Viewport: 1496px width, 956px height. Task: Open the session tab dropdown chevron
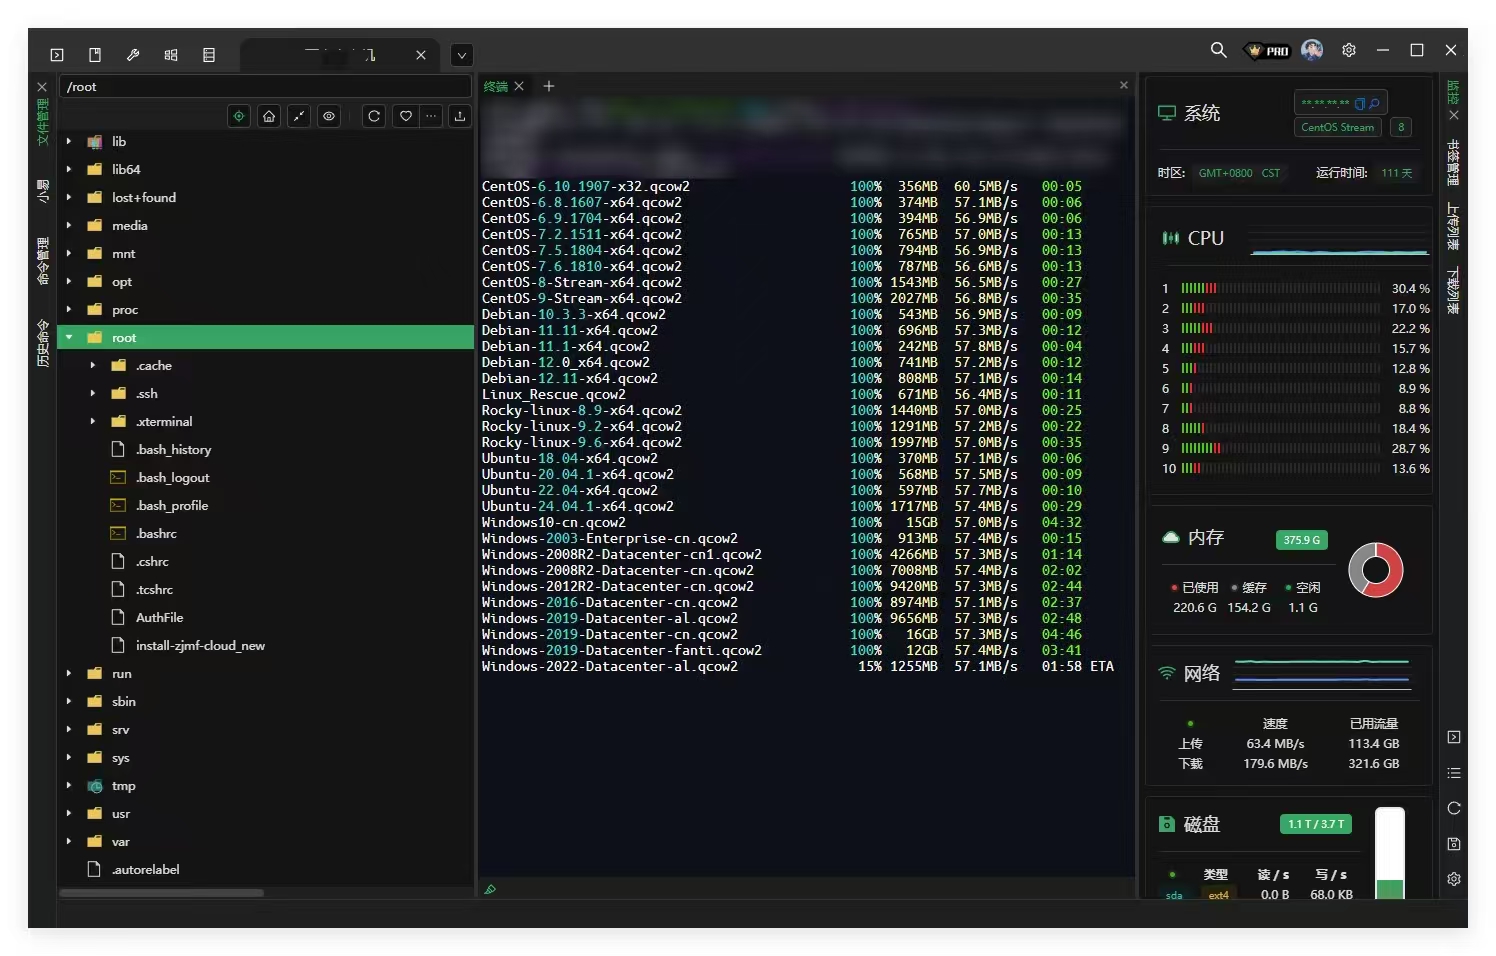[x=461, y=55]
